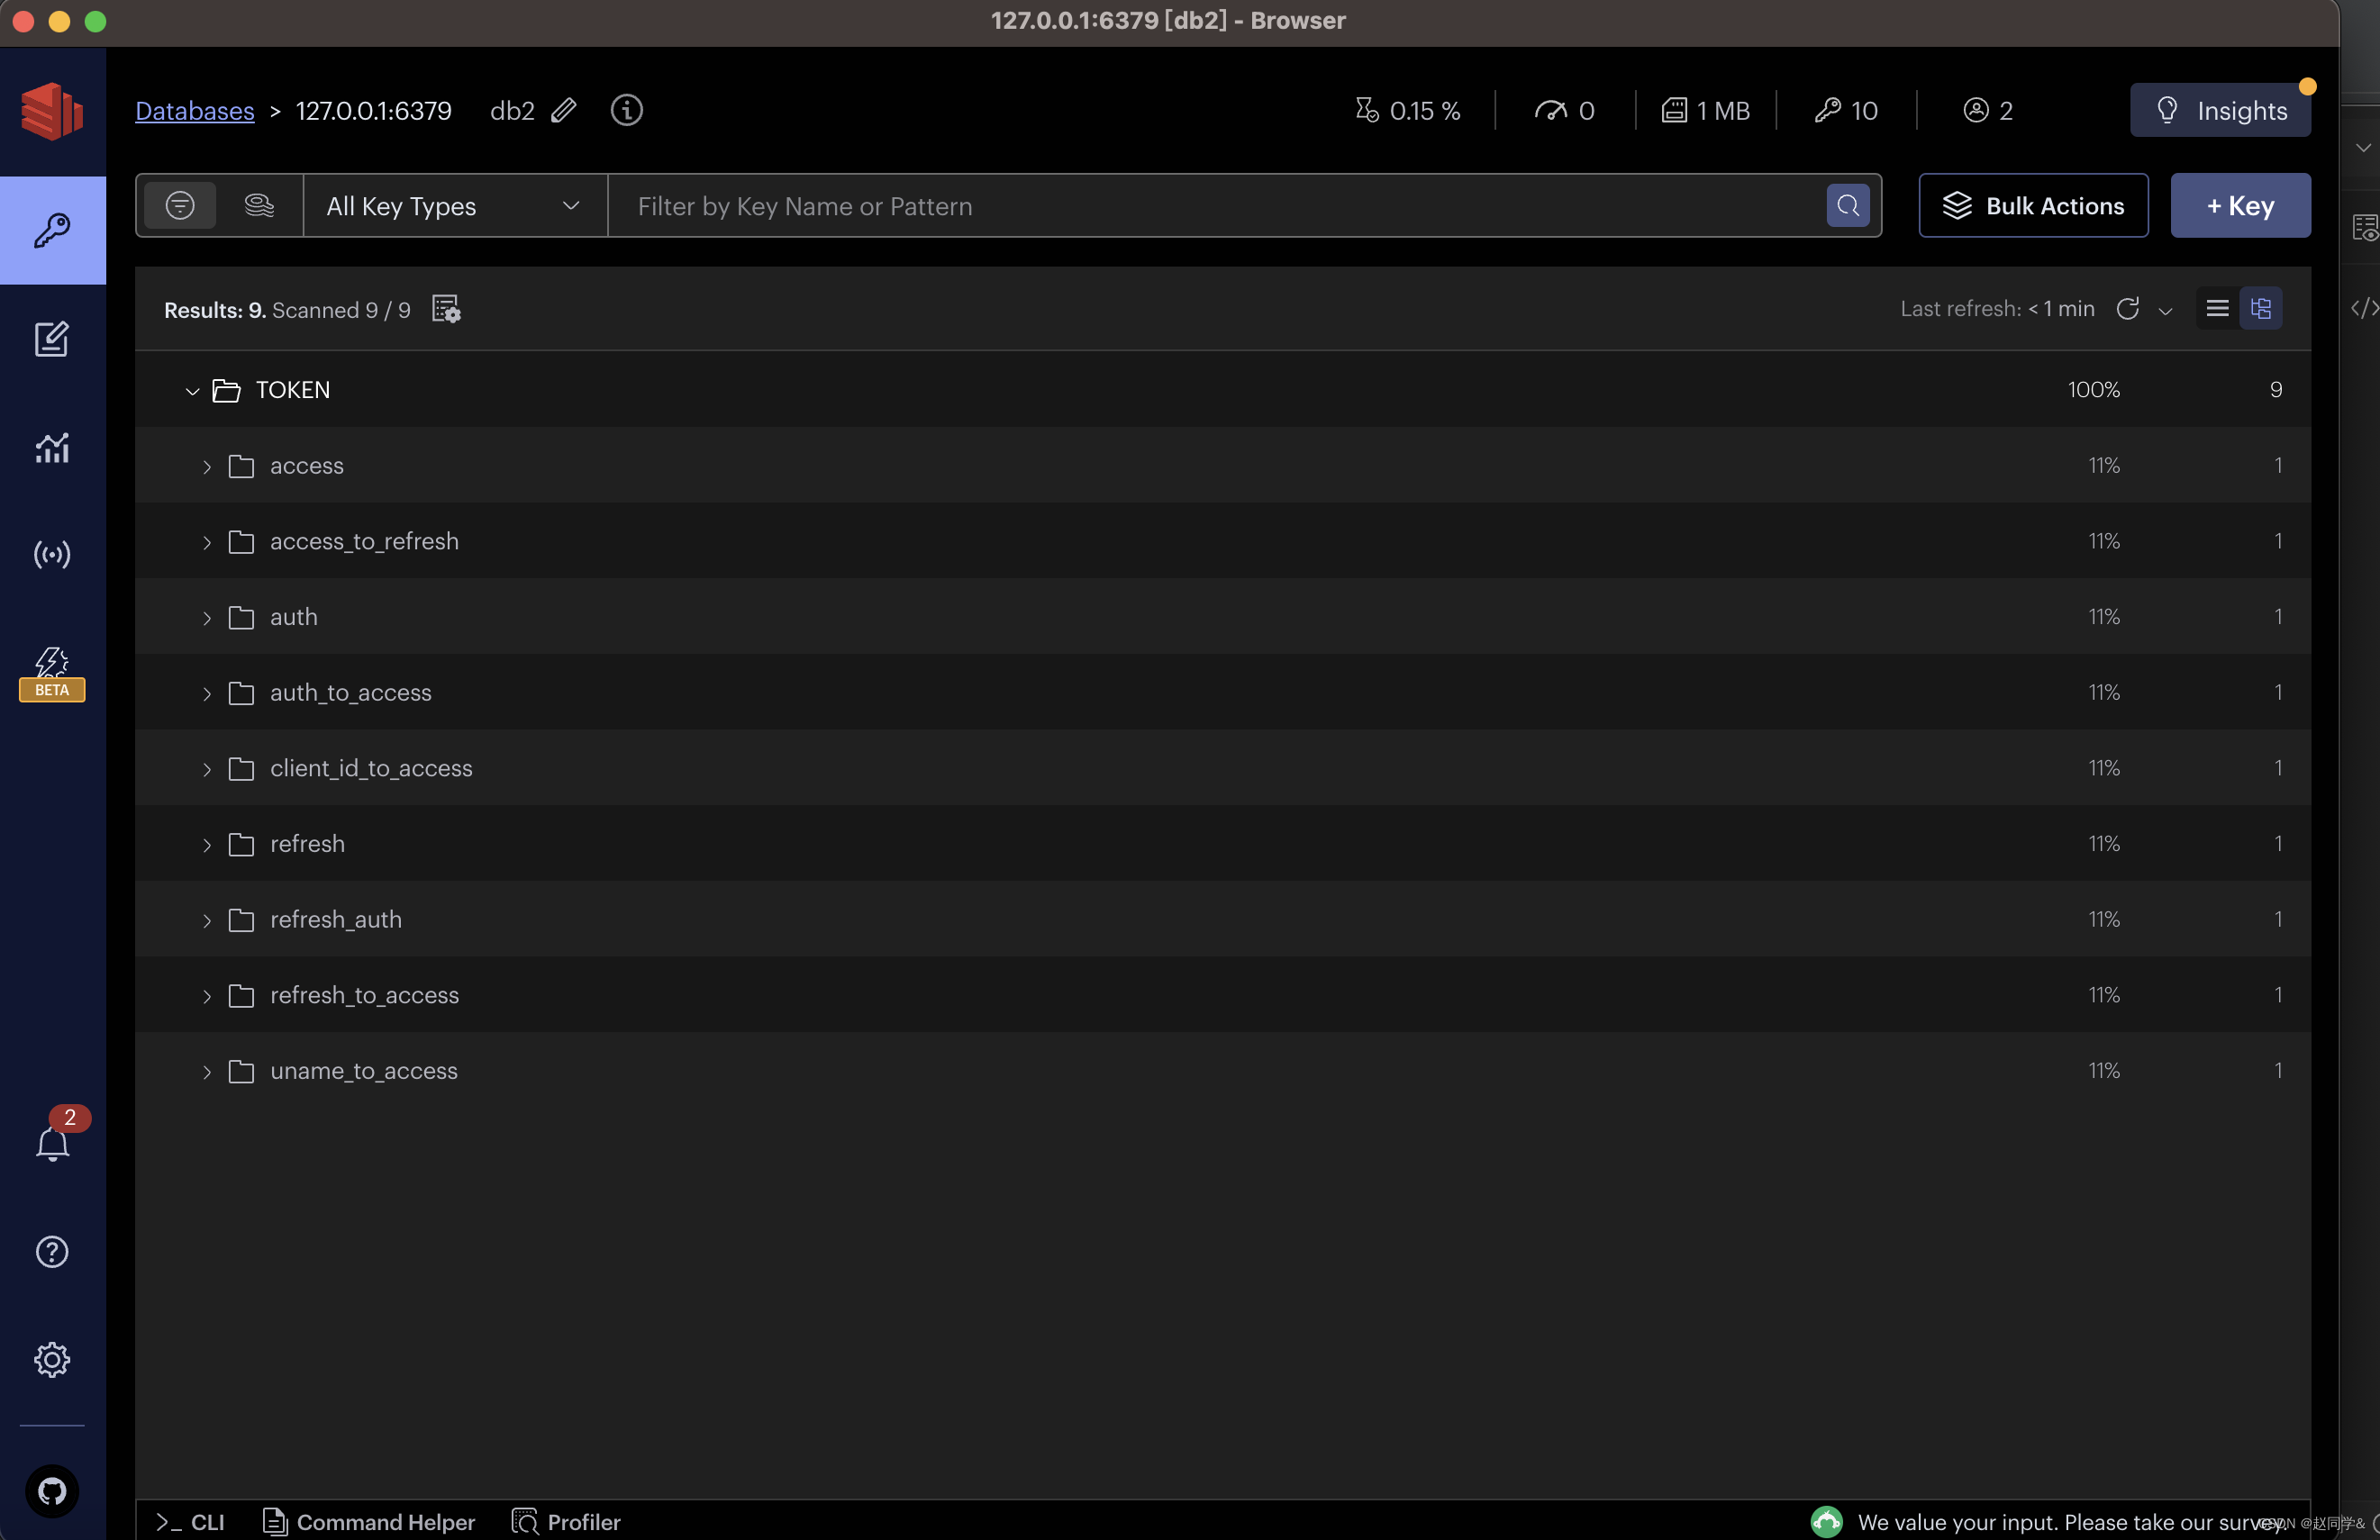Expand the access_to_refresh folder

[206, 542]
